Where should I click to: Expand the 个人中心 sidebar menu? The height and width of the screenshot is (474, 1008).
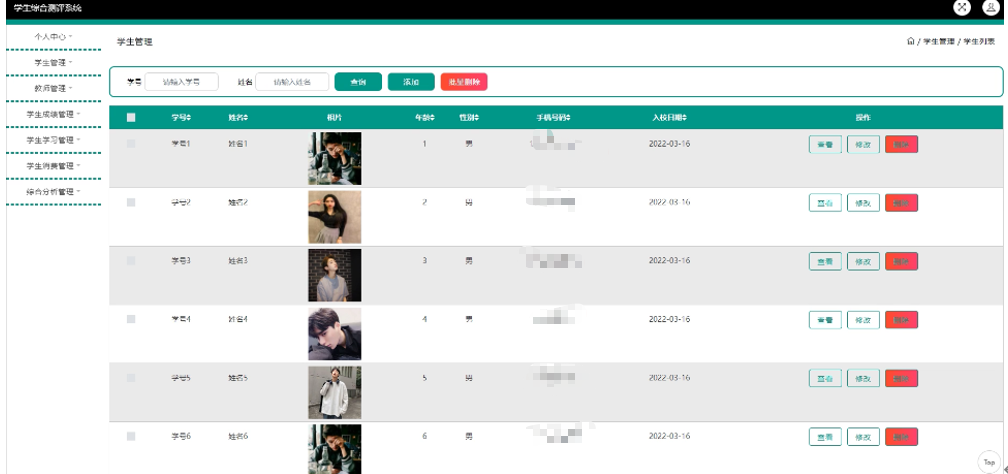pyautogui.click(x=53, y=36)
